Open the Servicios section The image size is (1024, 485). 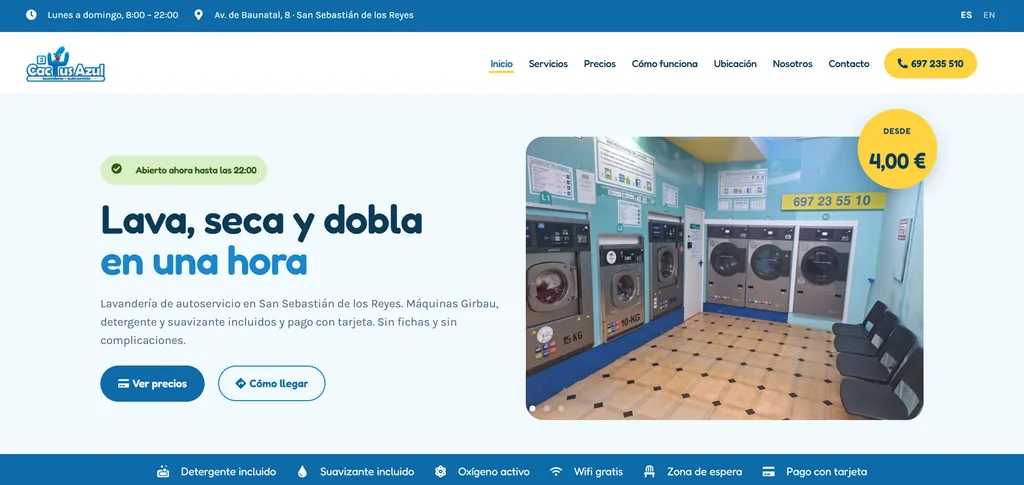pos(548,64)
